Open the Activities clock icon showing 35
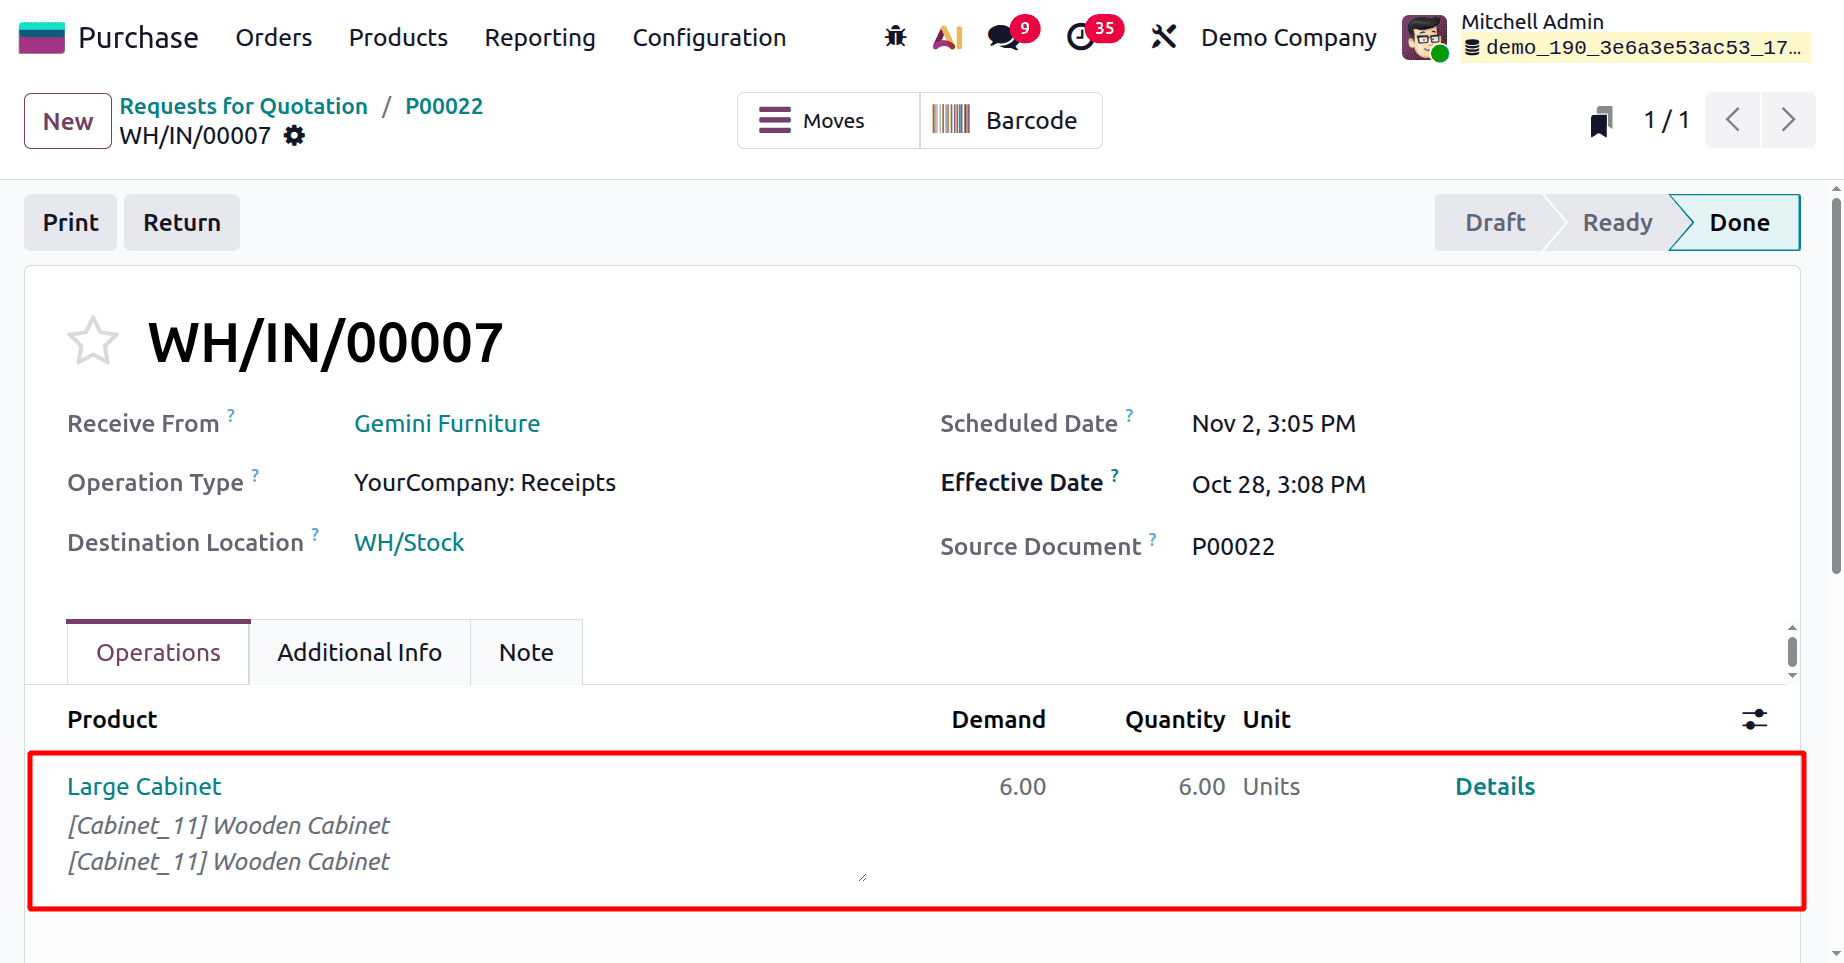 tap(1083, 36)
